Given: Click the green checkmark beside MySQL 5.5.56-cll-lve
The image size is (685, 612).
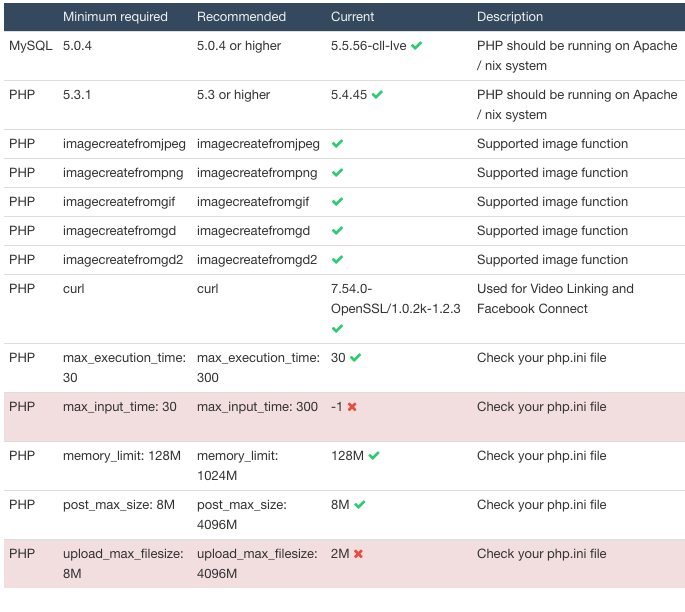Looking at the screenshot, I should coord(416,45).
